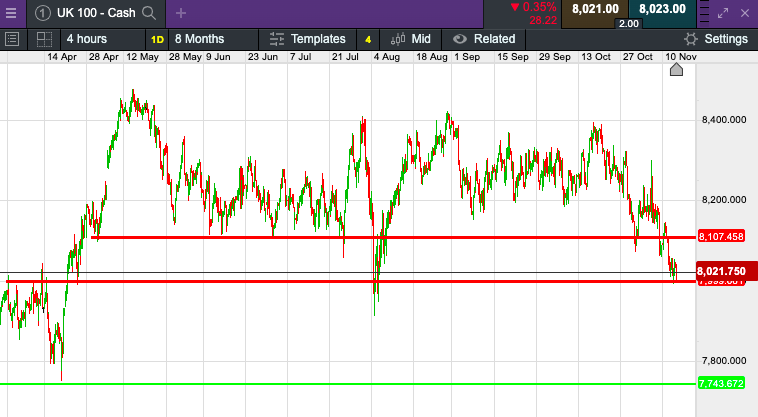This screenshot has height=417, width=758.
Task: Toggle Related instruments view
Action: pos(483,39)
